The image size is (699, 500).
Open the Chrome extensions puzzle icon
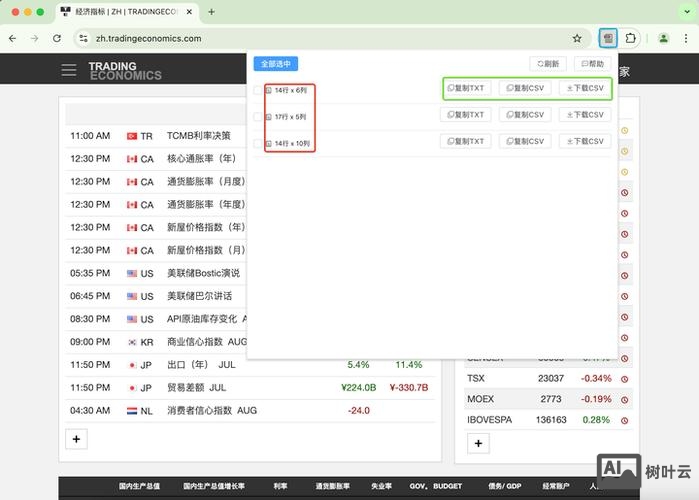coord(630,38)
